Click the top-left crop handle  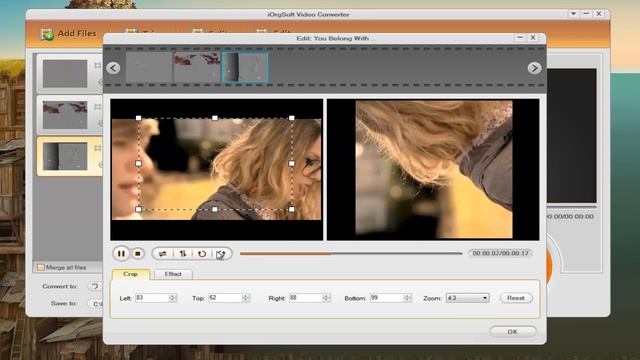pyautogui.click(x=138, y=118)
